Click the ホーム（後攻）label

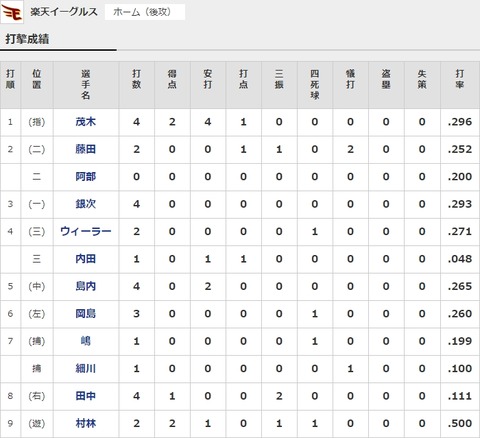pyautogui.click(x=145, y=12)
